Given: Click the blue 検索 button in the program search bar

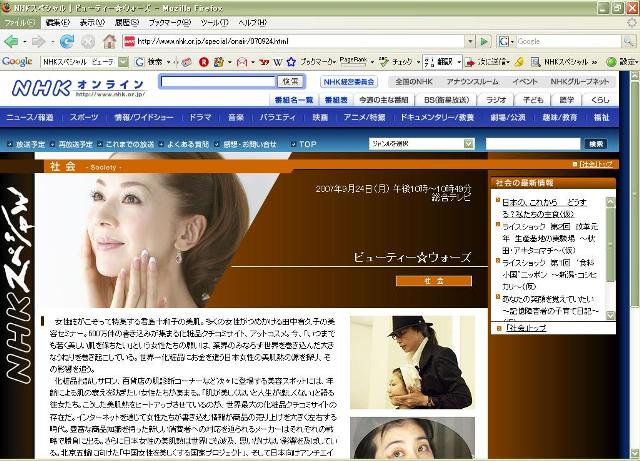Looking at the screenshot, I should 596,144.
